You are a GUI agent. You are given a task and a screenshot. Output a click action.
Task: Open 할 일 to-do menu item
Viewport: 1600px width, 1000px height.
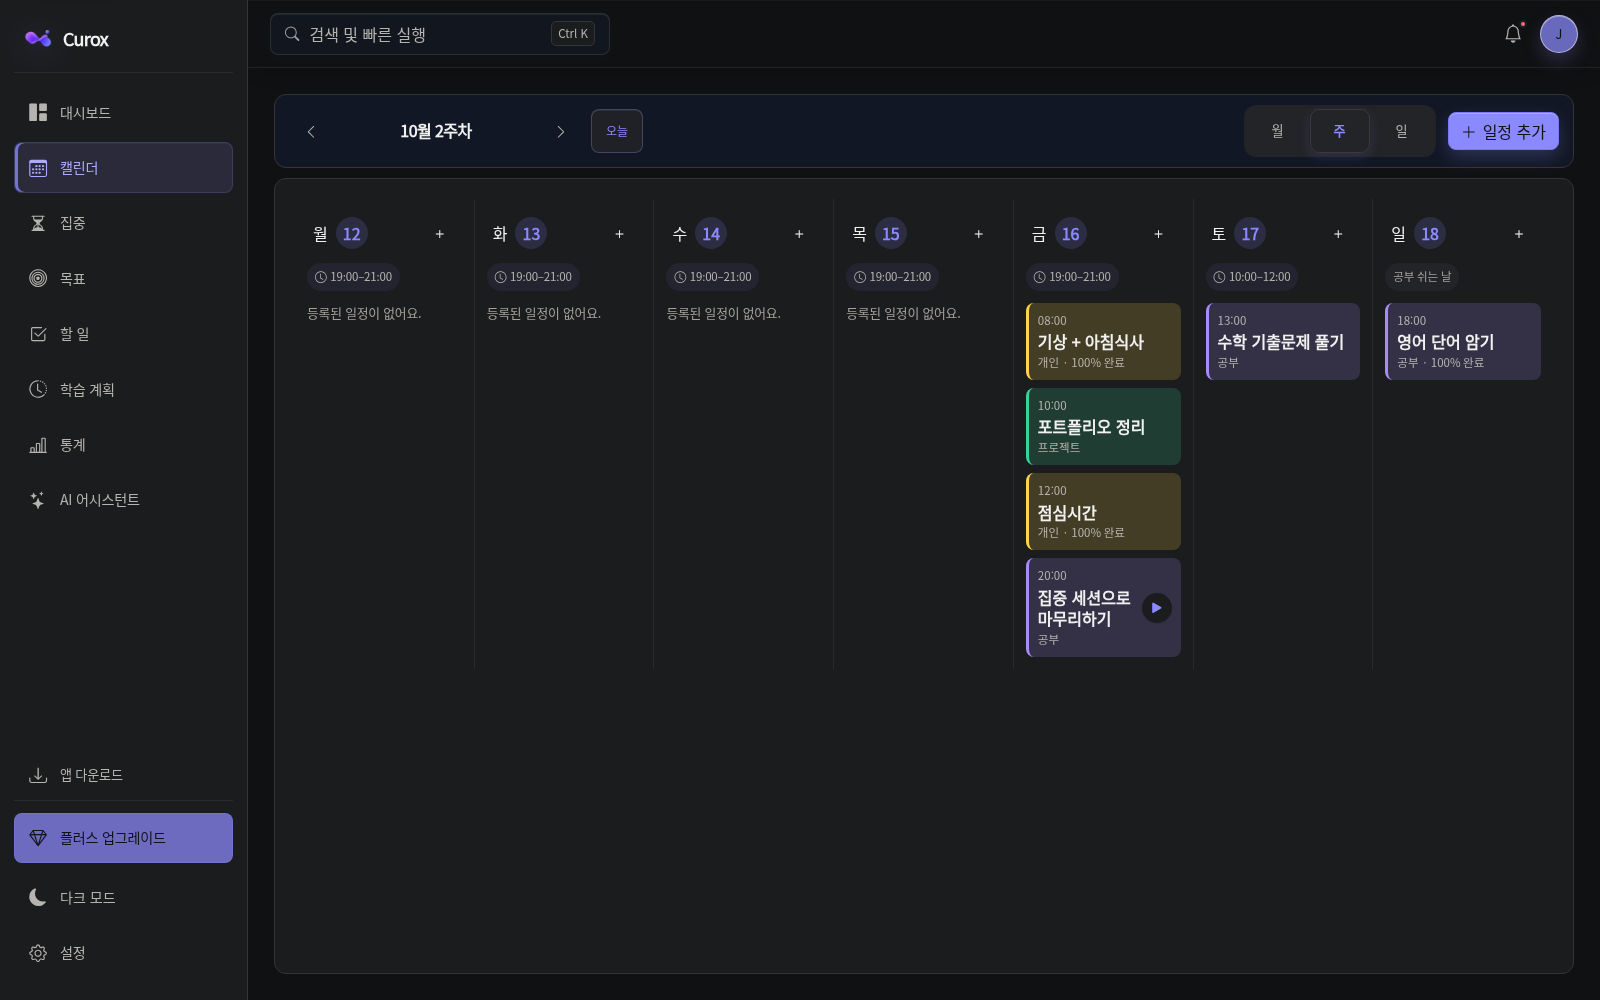[123, 334]
